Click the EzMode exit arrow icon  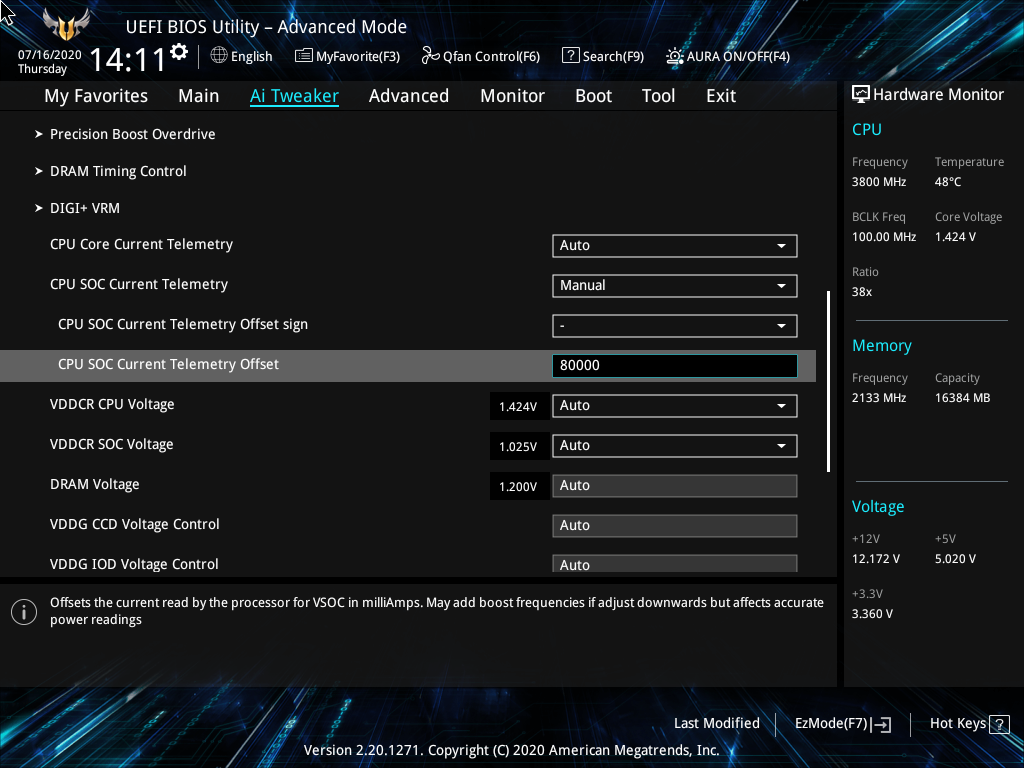pos(882,724)
